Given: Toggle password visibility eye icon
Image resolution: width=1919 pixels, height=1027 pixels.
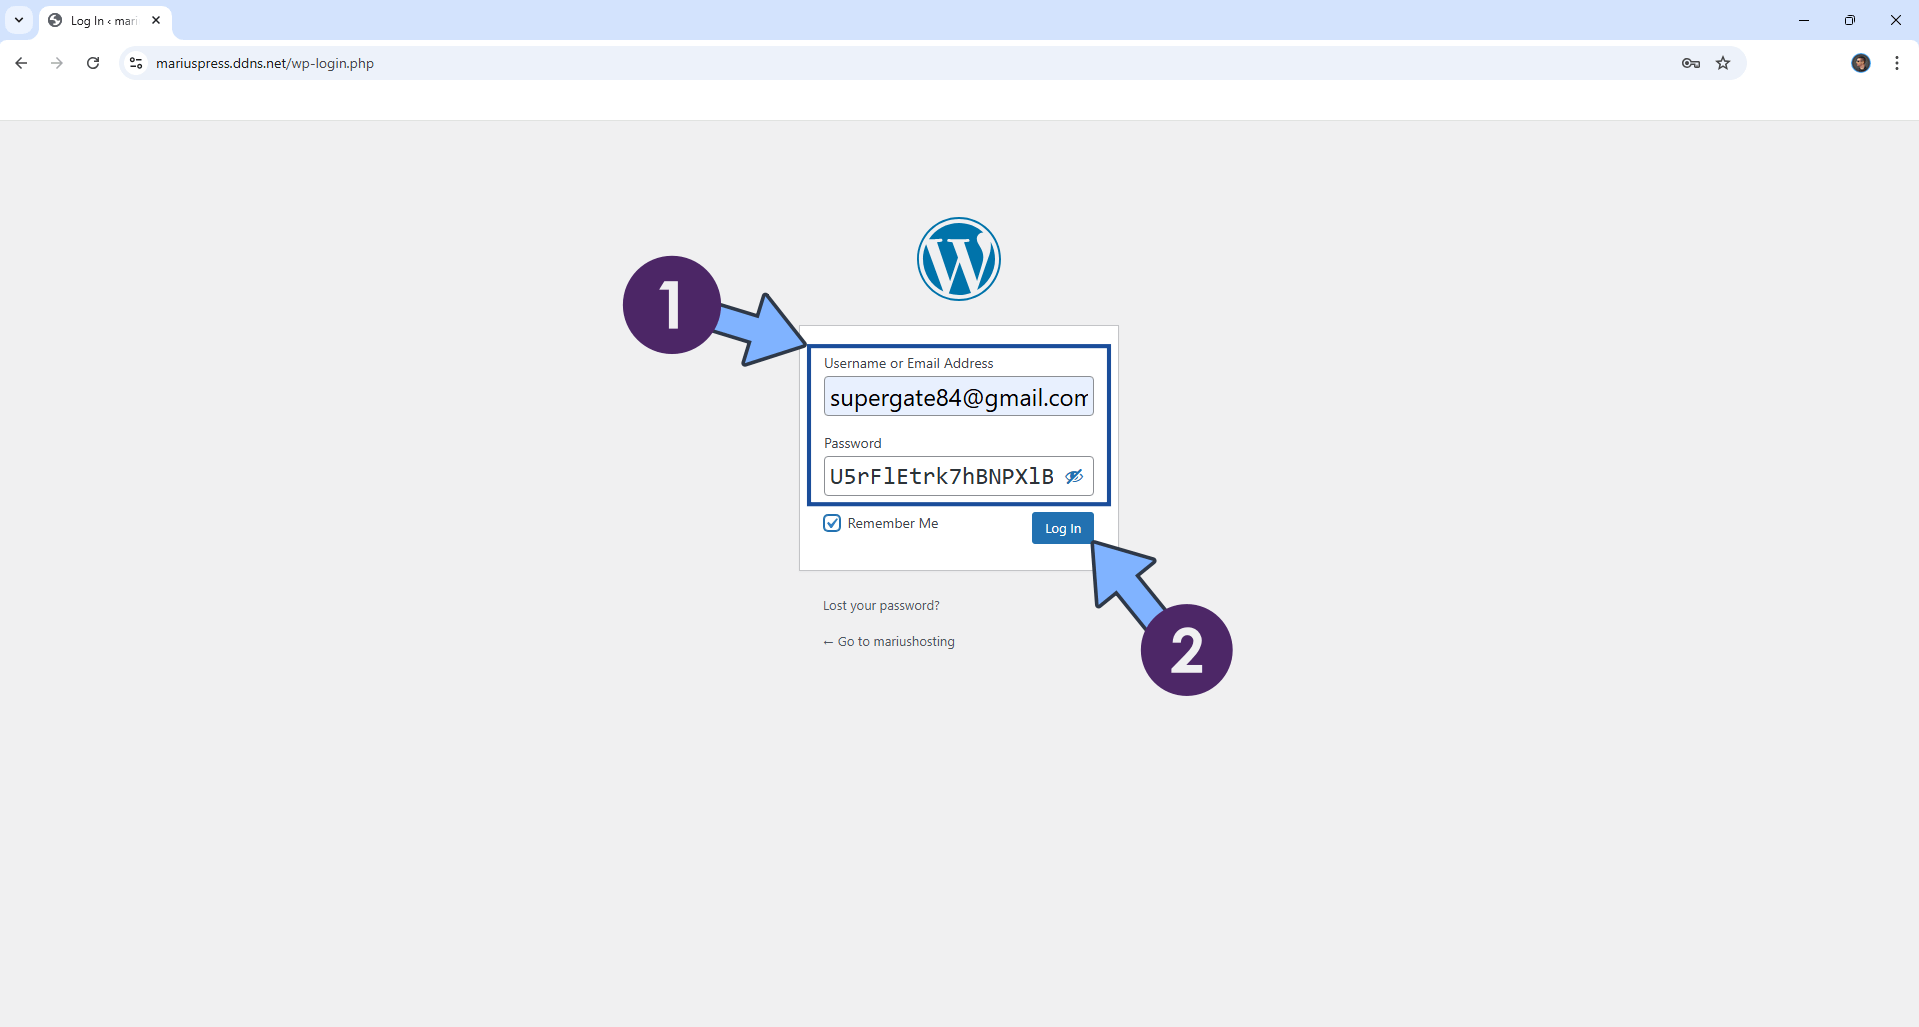Looking at the screenshot, I should point(1074,477).
